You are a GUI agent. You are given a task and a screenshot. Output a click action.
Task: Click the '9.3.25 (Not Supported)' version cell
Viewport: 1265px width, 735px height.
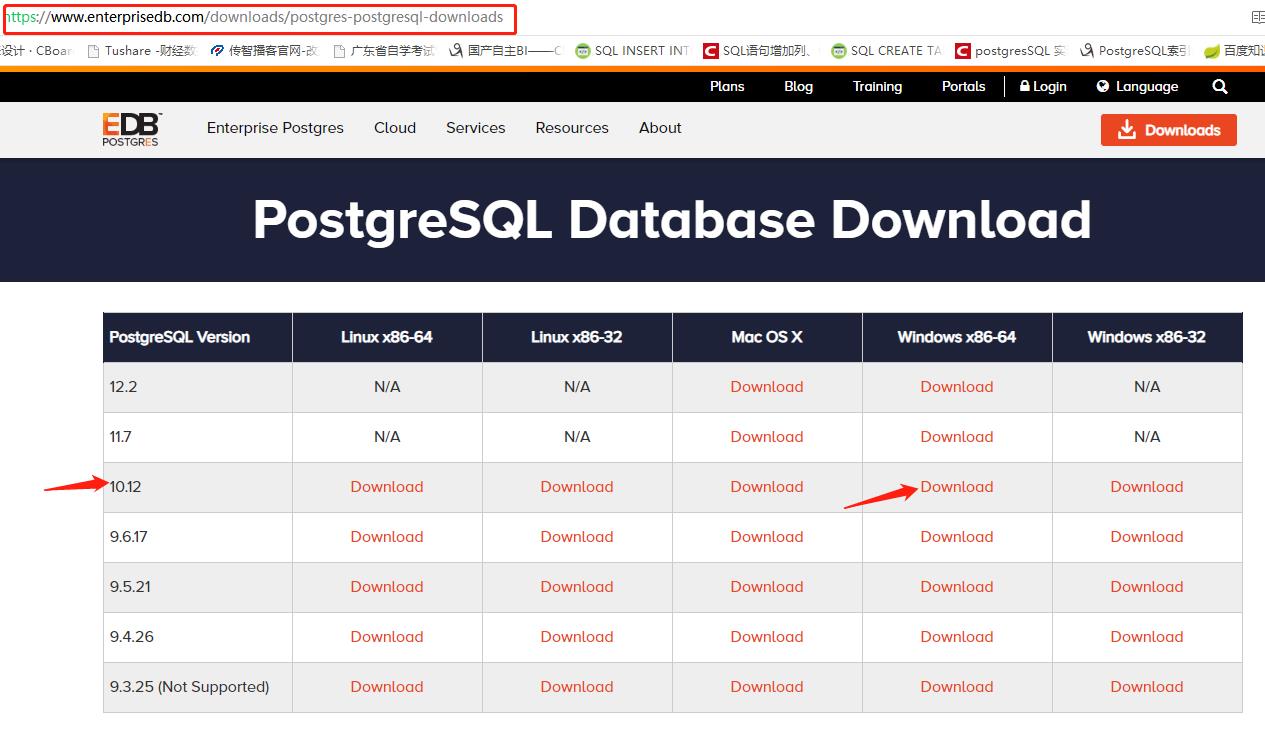[x=198, y=687]
